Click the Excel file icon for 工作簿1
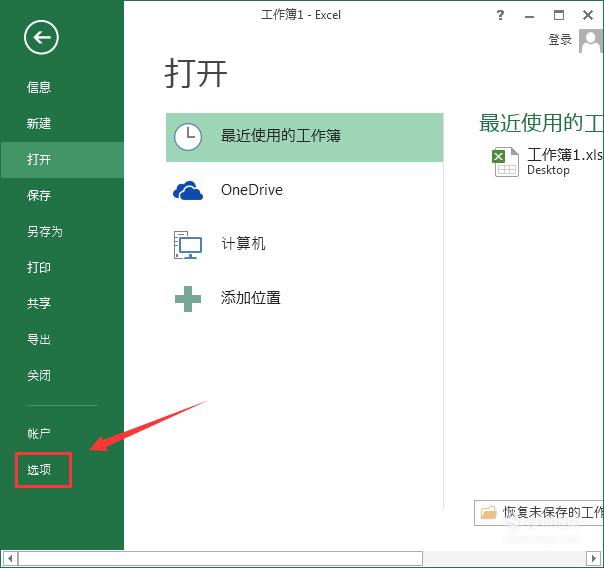The width and height of the screenshot is (604, 568). point(505,162)
